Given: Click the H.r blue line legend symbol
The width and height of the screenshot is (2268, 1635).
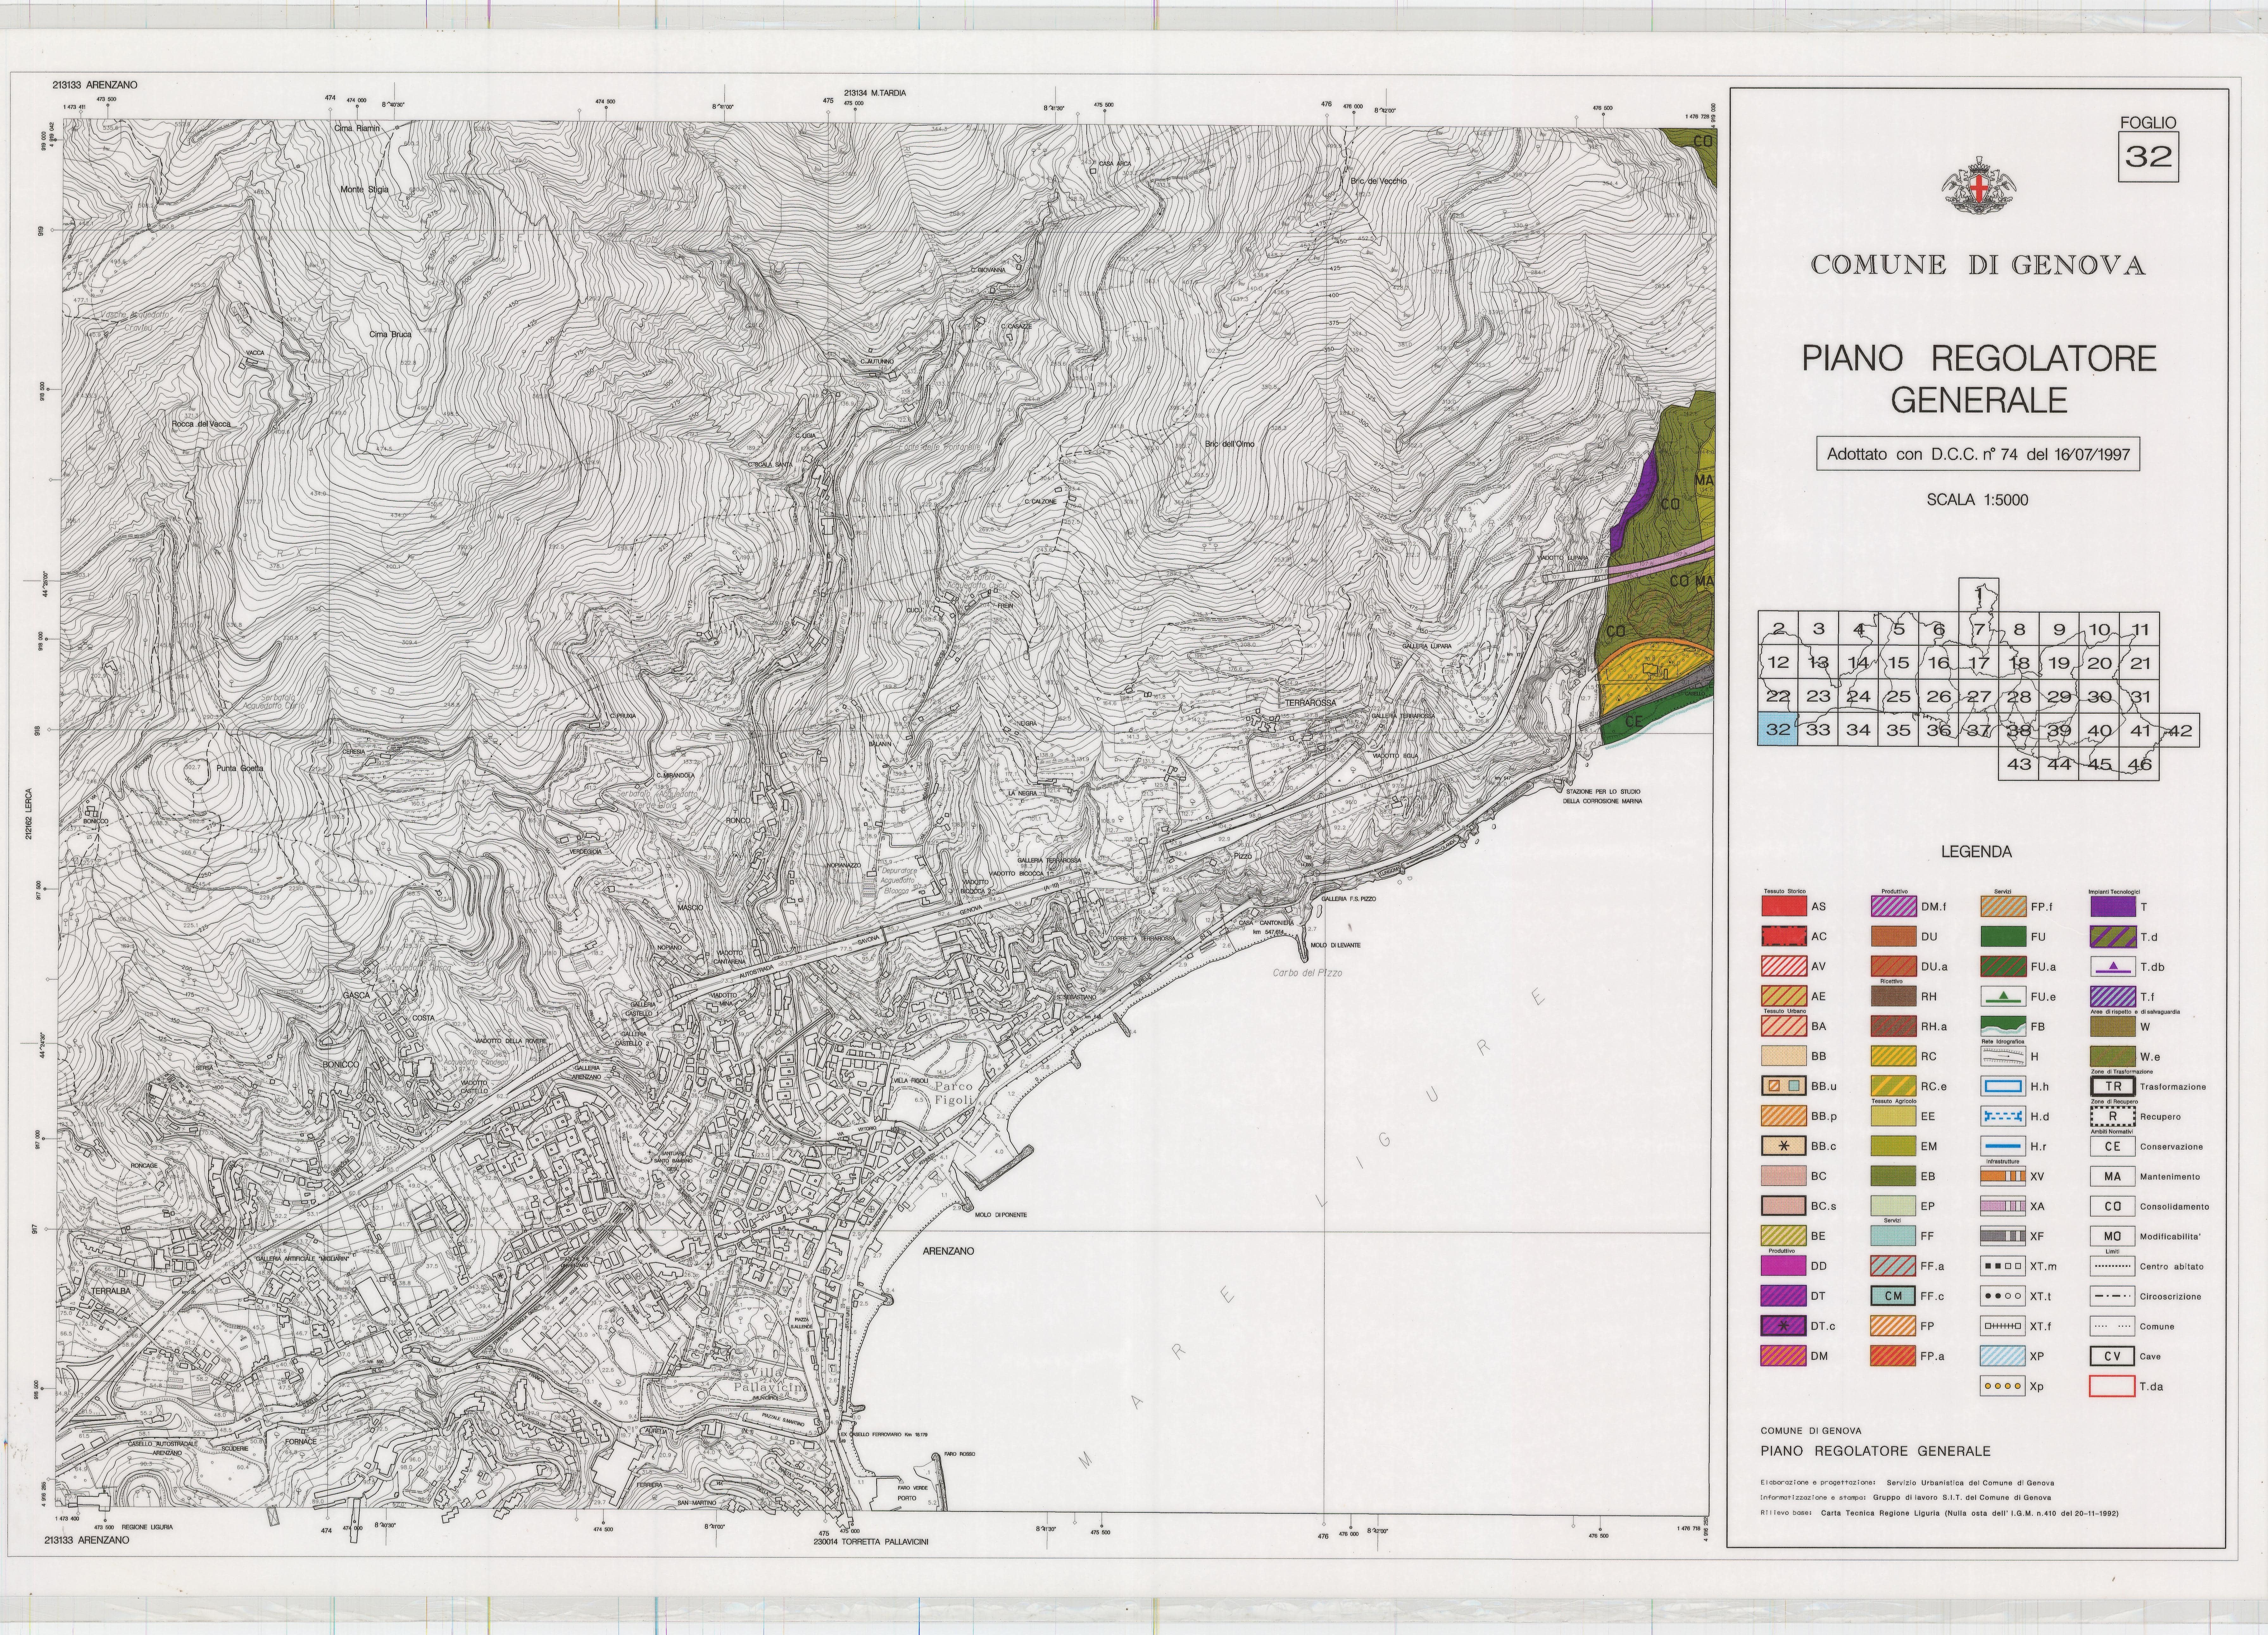Looking at the screenshot, I should click(x=2003, y=1146).
